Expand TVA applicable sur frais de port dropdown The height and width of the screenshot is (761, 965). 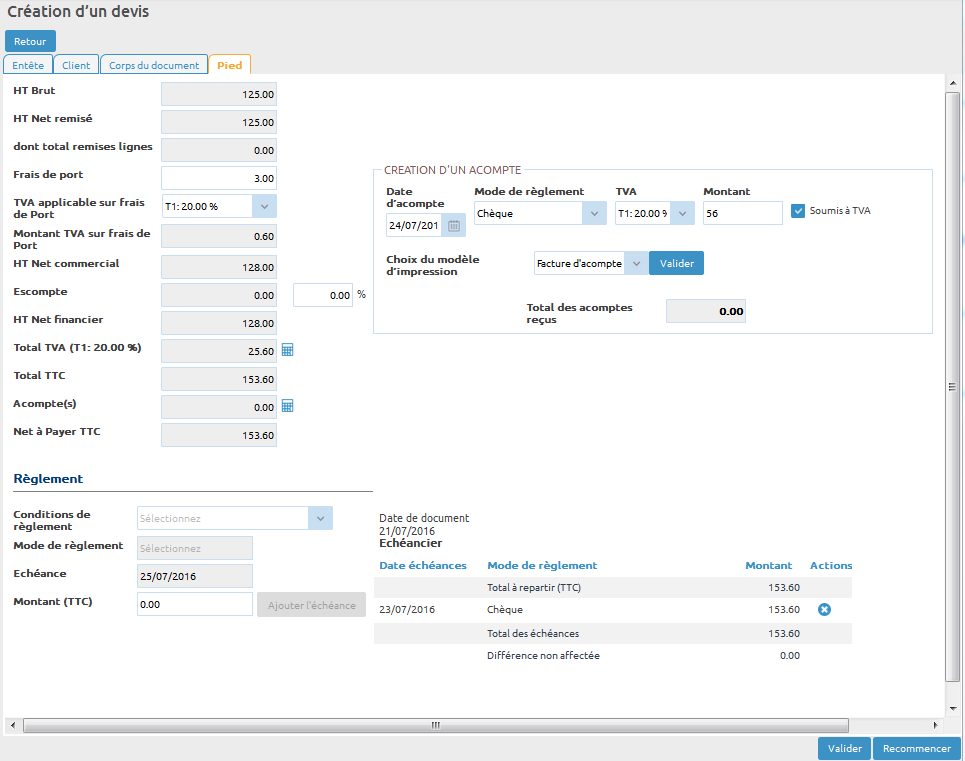tap(264, 206)
